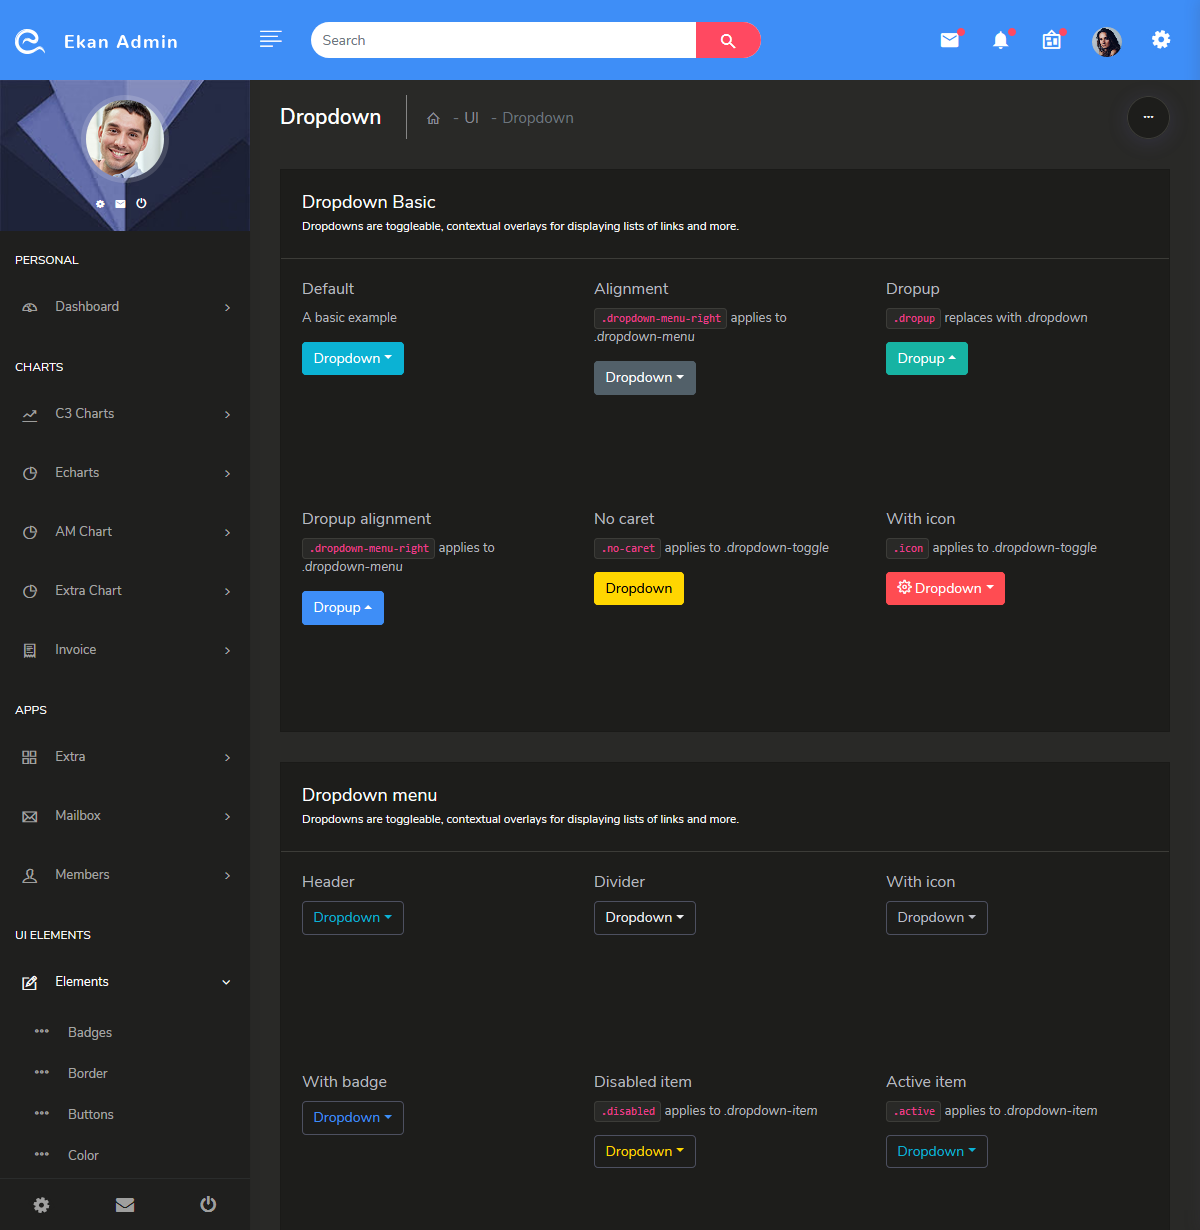Click the user avatar in the top bar

pos(1107,41)
